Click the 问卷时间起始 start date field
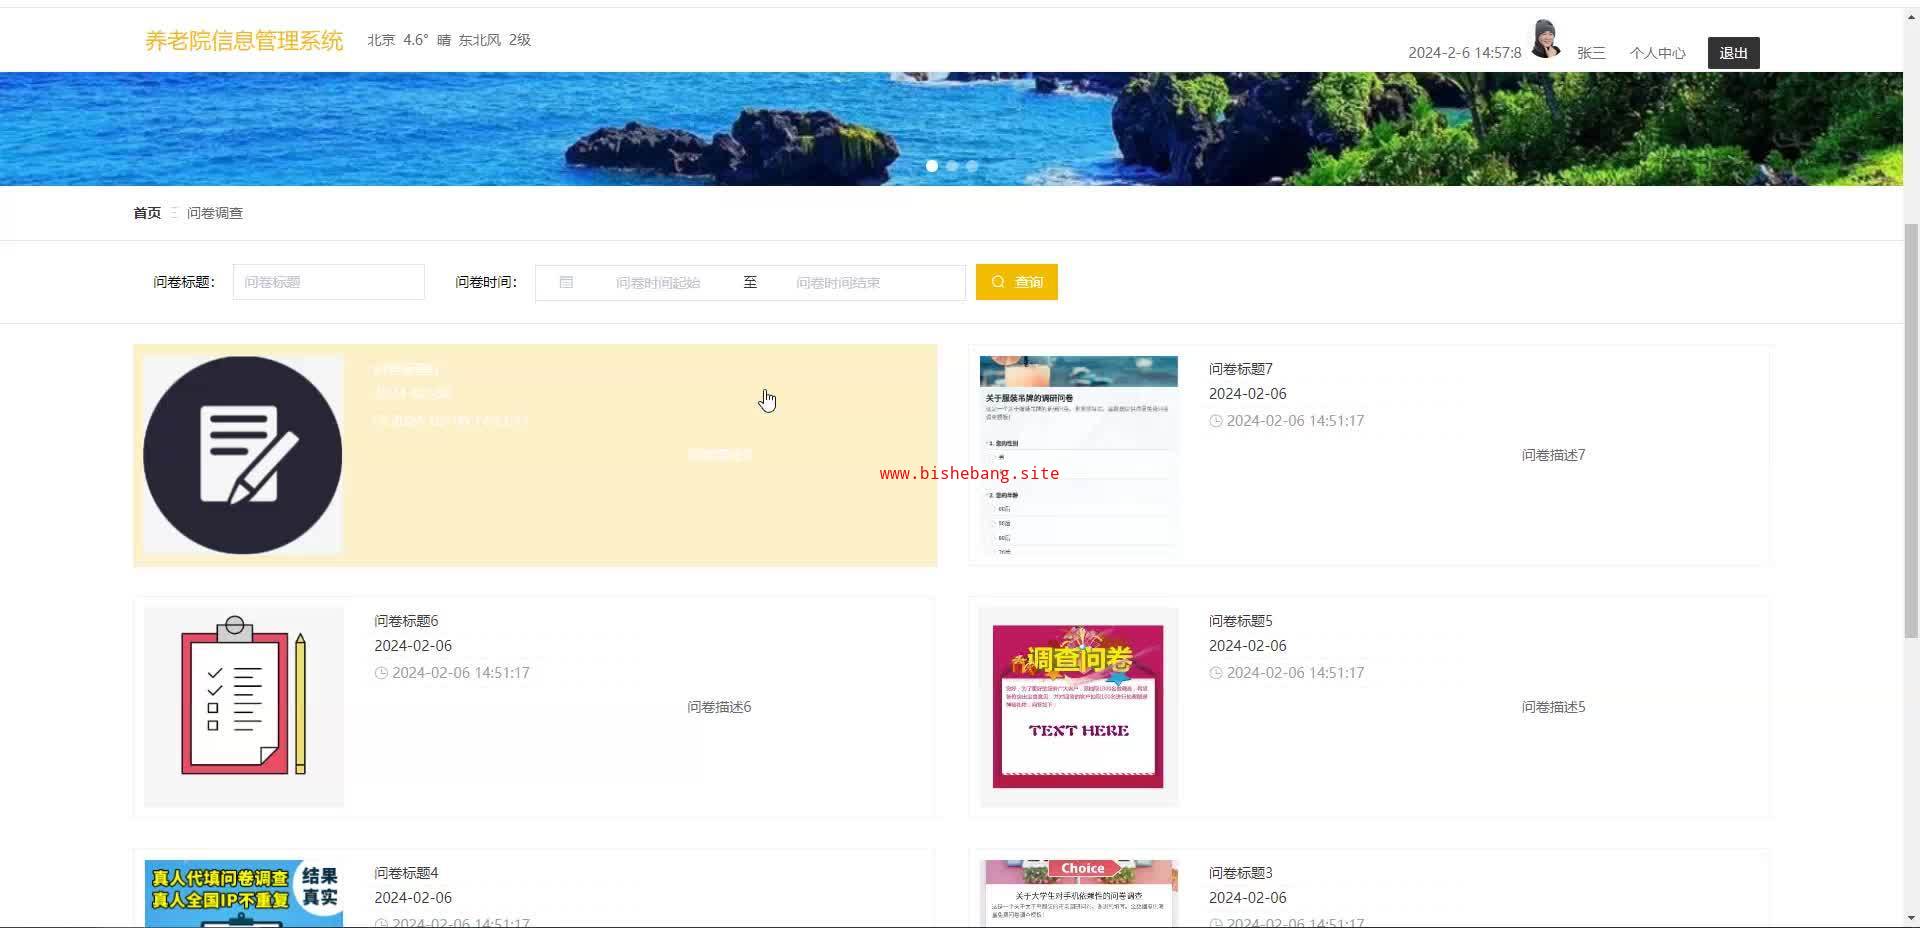 pyautogui.click(x=658, y=283)
